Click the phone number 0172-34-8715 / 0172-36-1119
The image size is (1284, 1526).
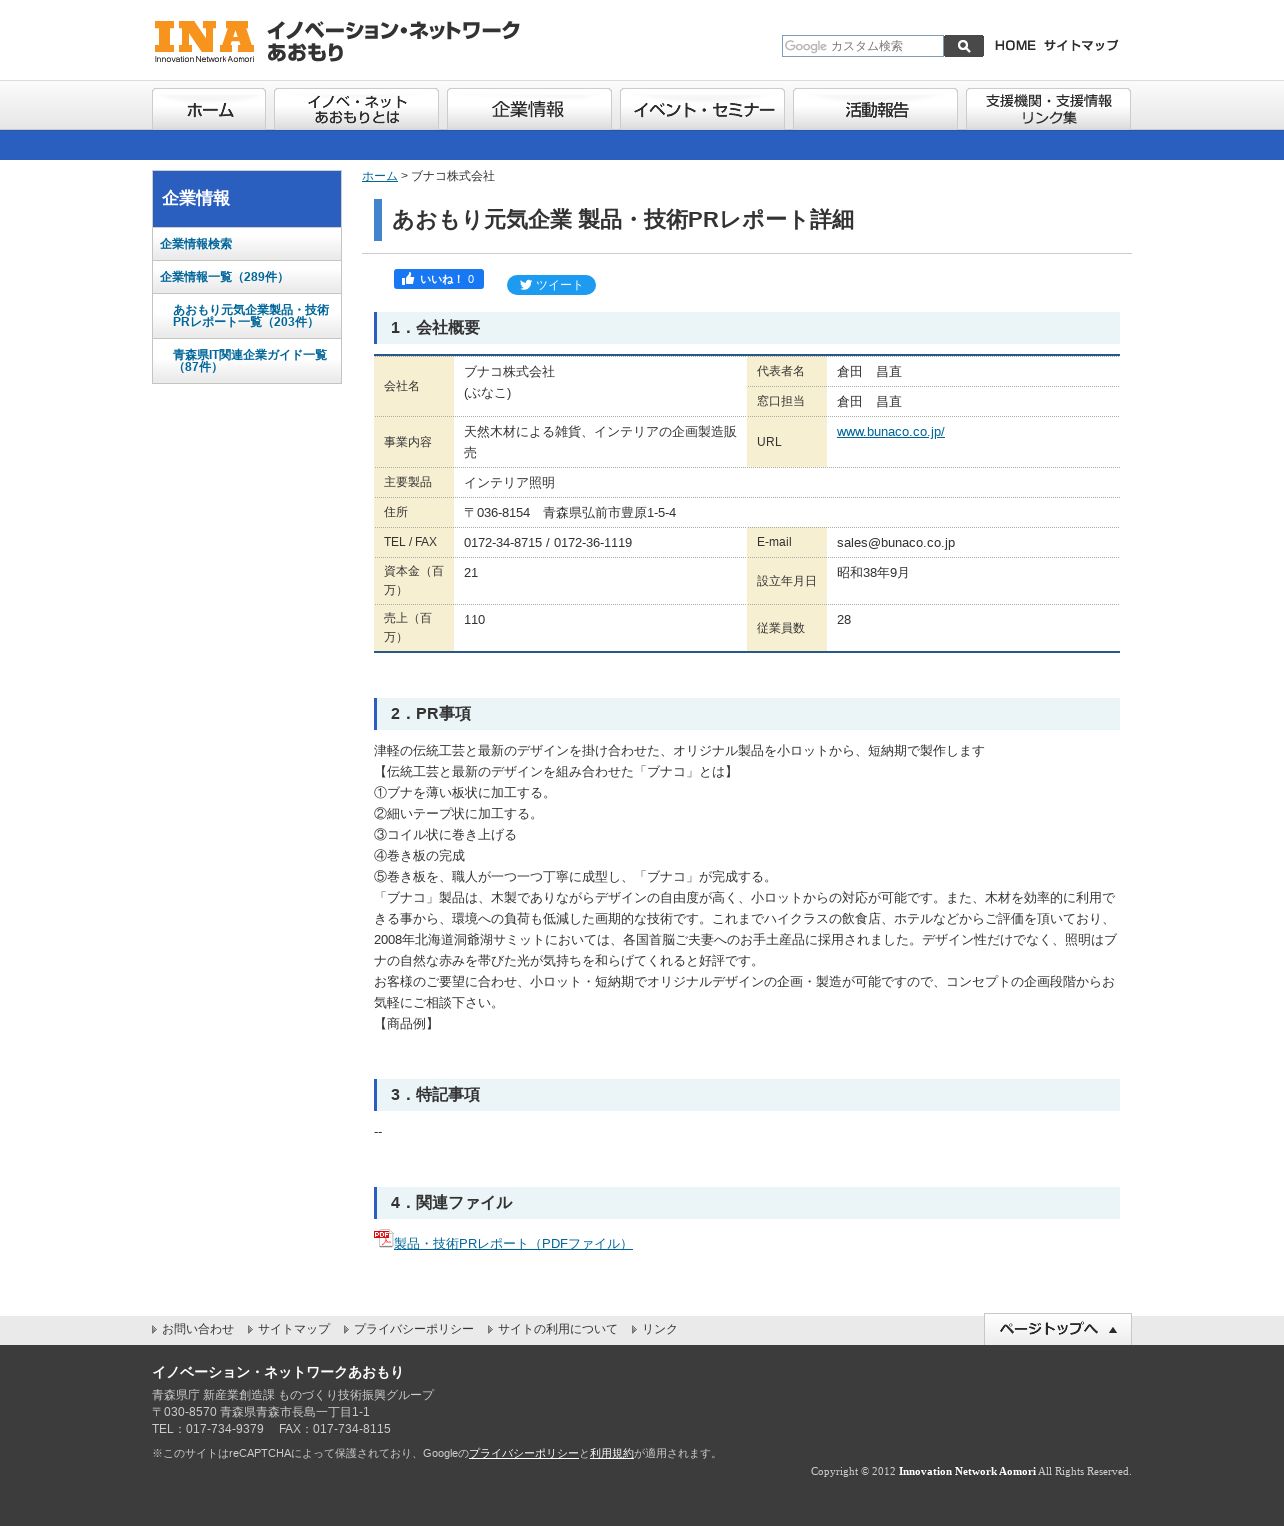point(548,543)
